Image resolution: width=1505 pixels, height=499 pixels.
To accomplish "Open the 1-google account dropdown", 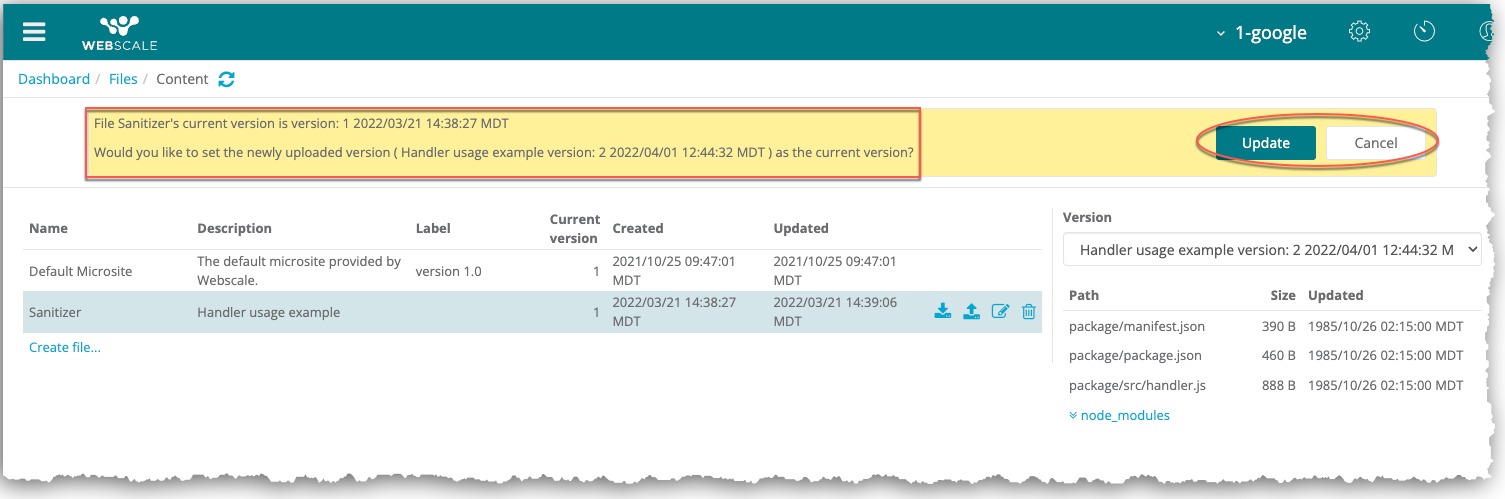I will [x=1261, y=33].
